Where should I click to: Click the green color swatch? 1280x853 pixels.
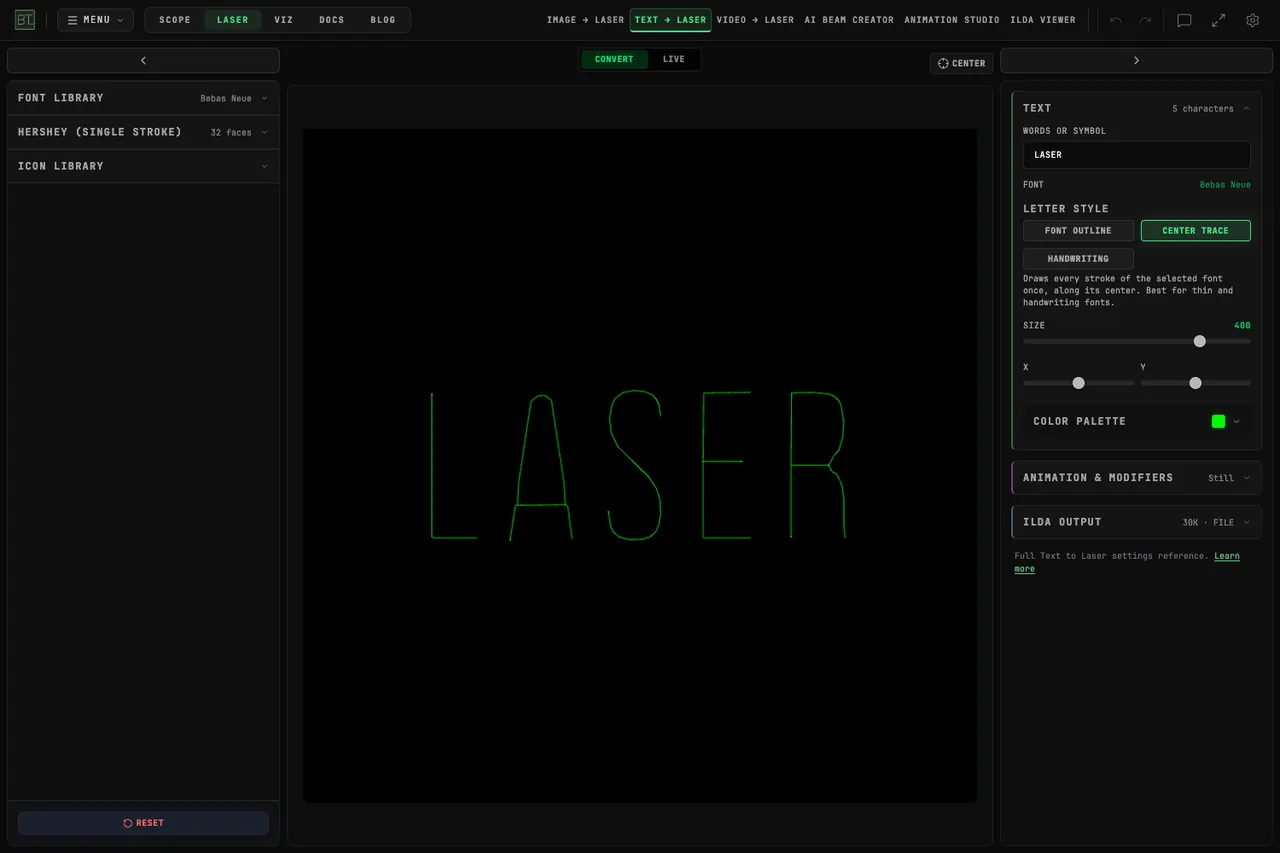[1218, 421]
